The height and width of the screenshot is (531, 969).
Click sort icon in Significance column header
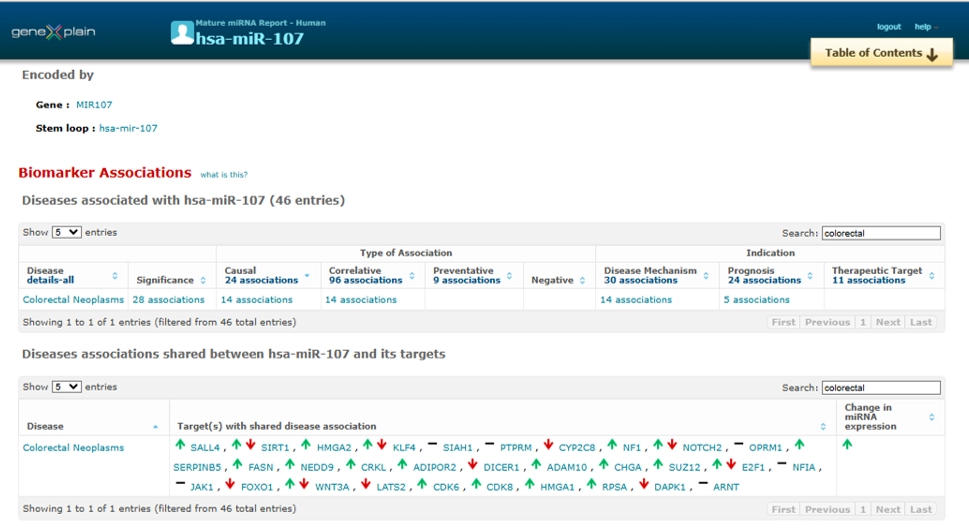pyautogui.click(x=205, y=280)
